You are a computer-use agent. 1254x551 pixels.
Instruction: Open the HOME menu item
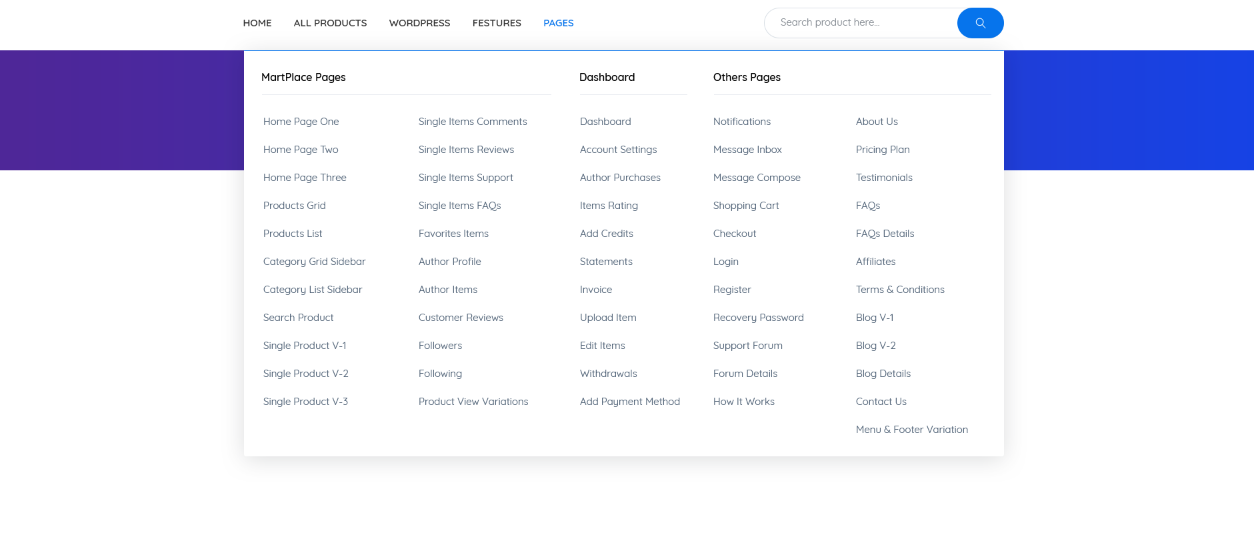click(x=257, y=23)
